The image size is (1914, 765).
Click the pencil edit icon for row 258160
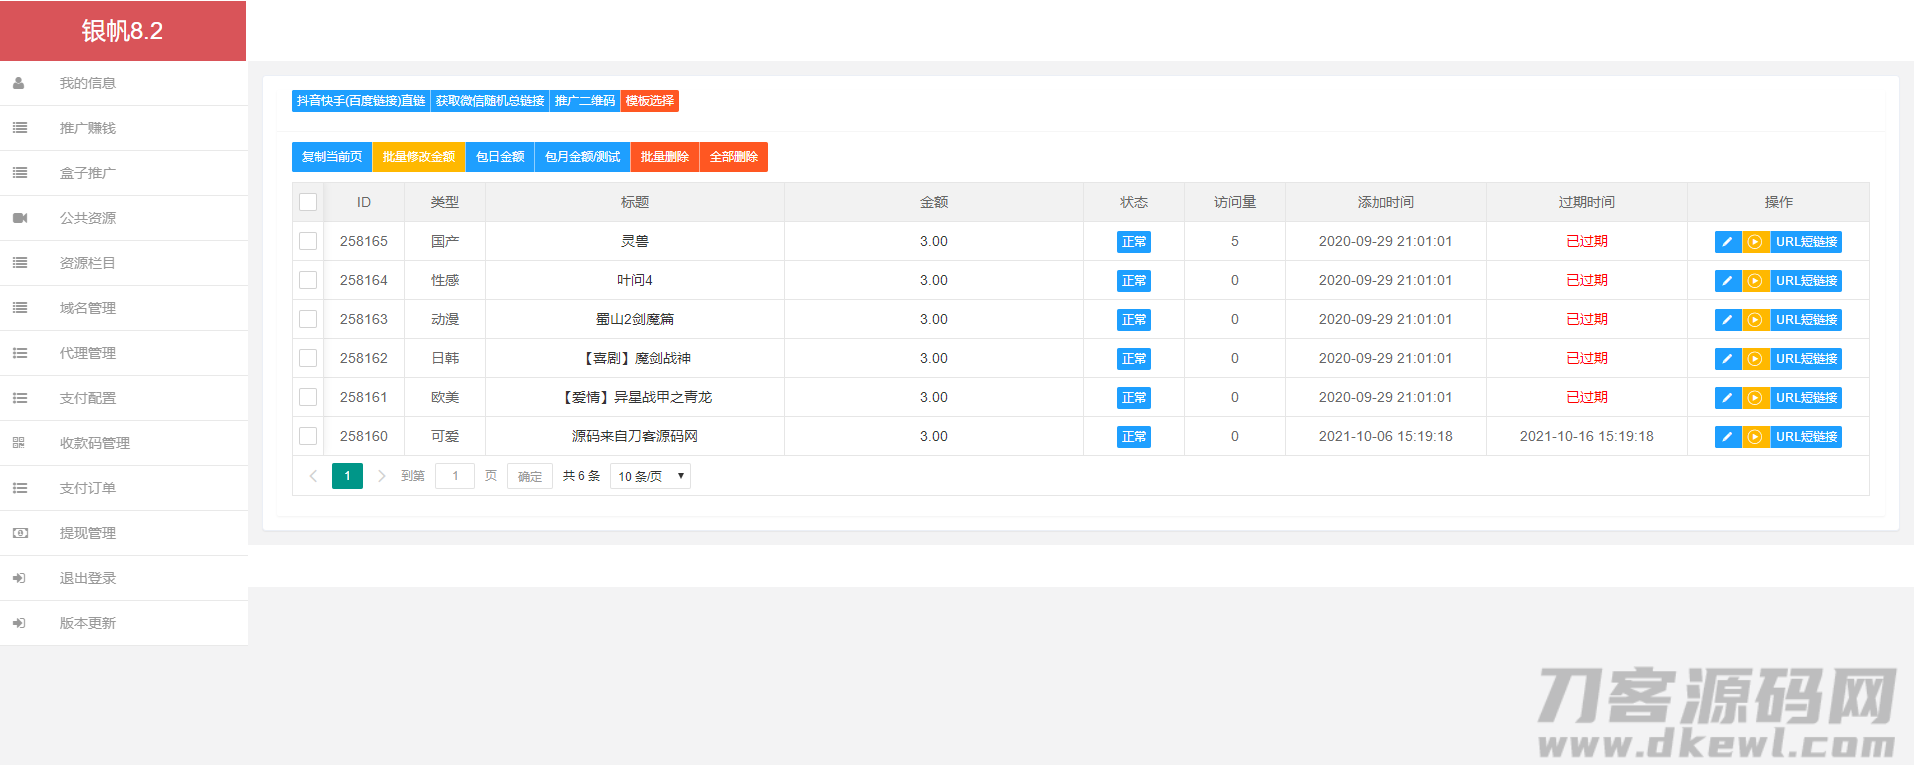coord(1727,437)
